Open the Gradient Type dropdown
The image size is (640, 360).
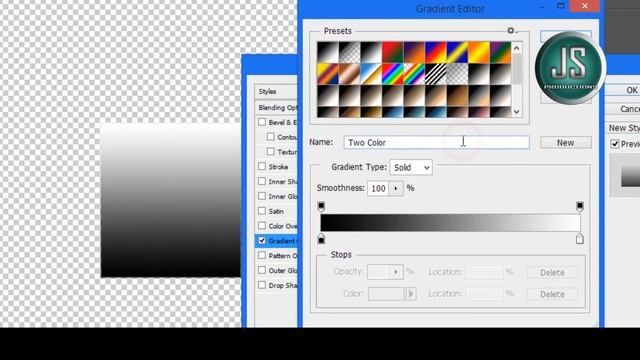point(411,167)
